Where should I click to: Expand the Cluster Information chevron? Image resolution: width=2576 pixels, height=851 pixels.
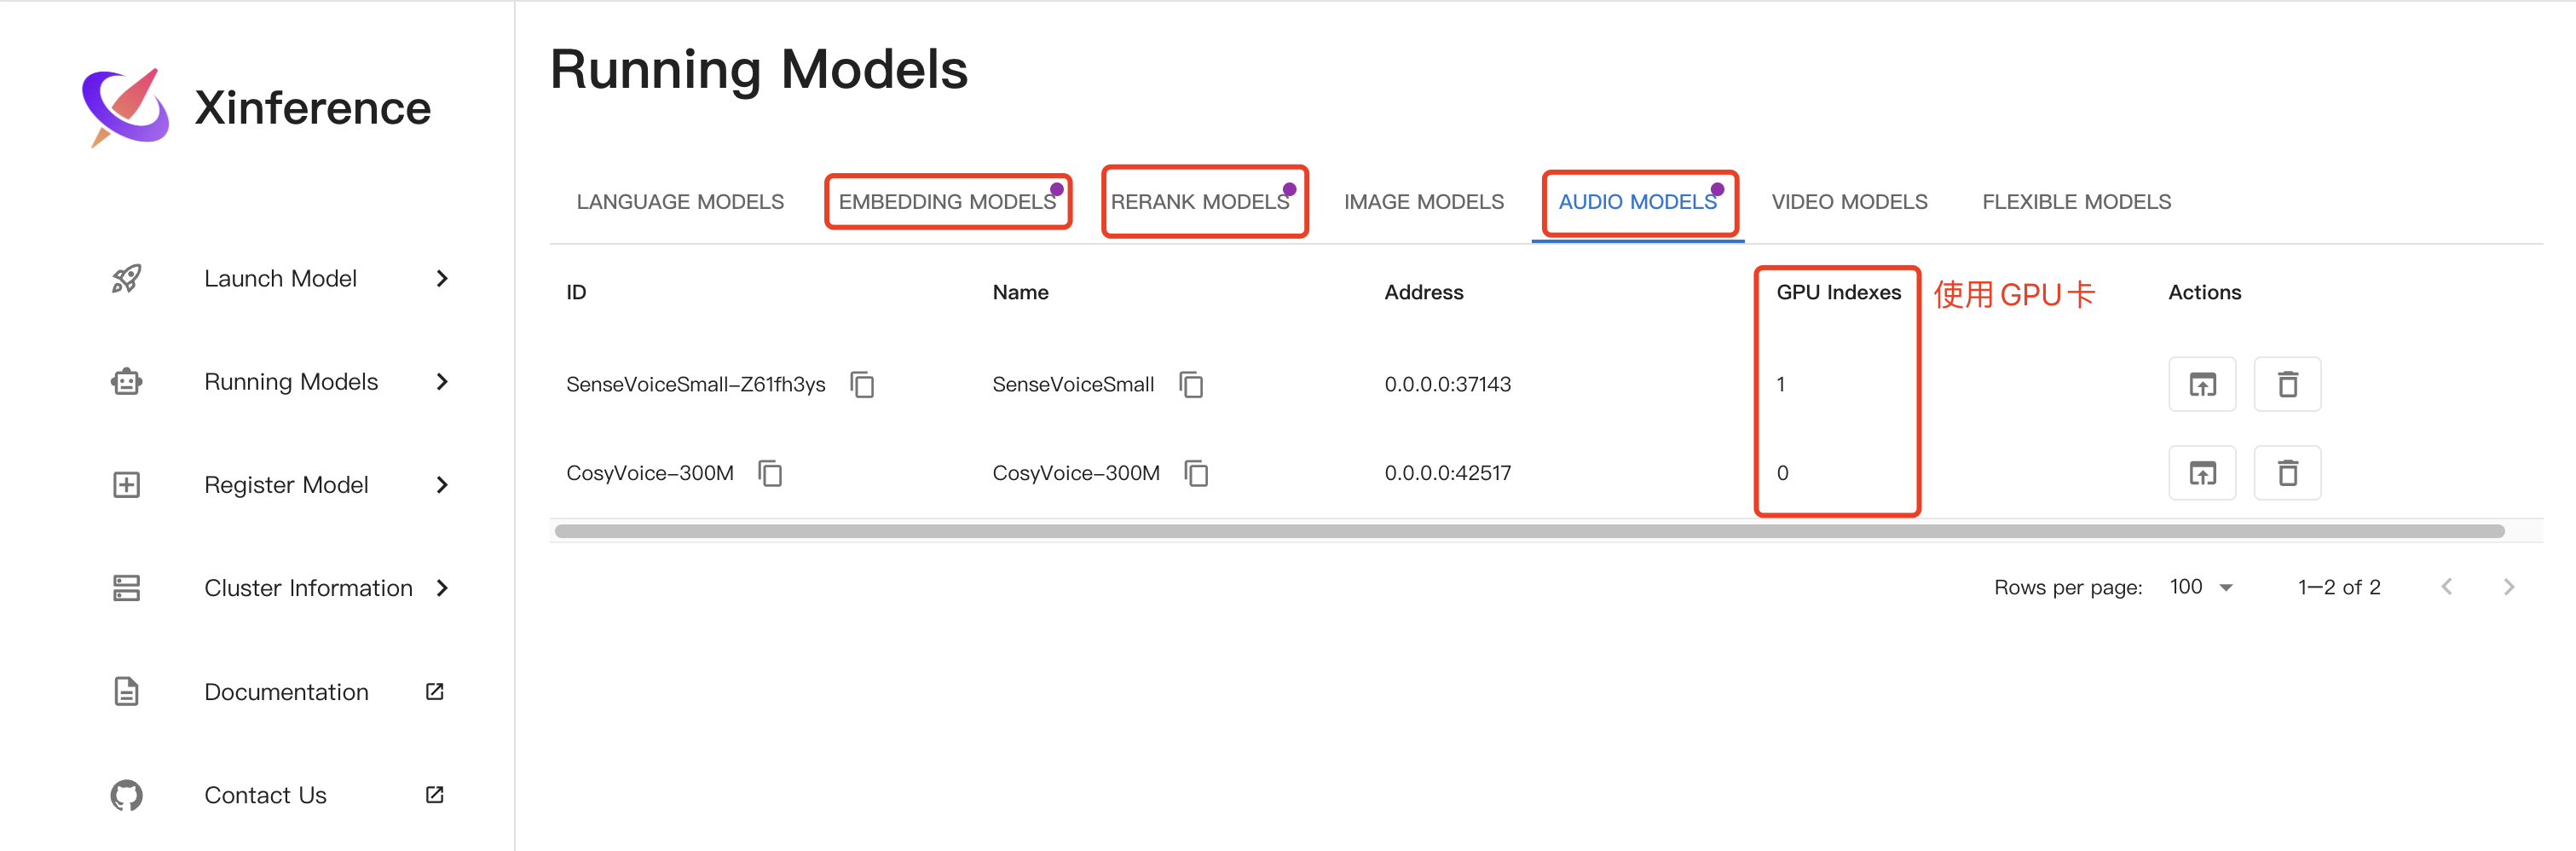coord(442,588)
